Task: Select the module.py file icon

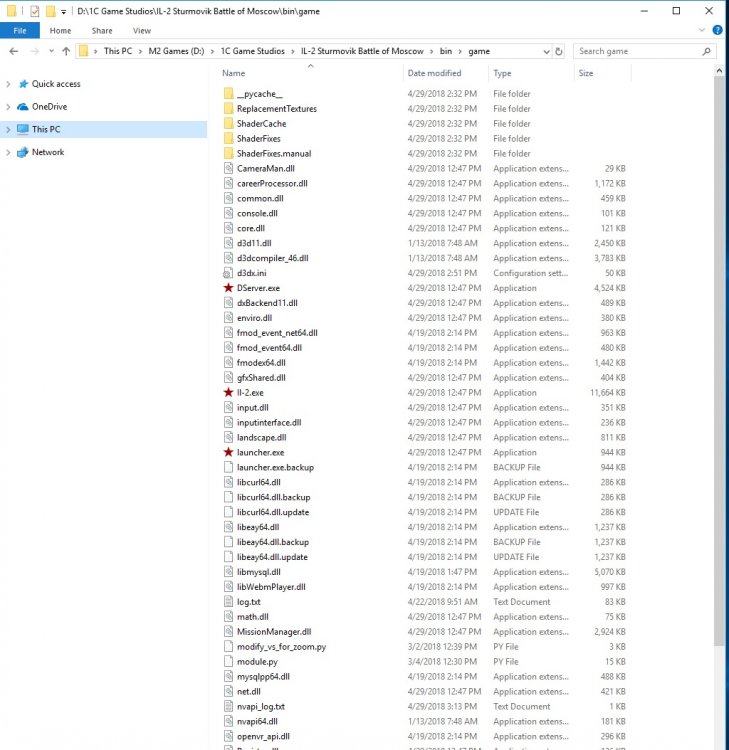Action: 229,662
